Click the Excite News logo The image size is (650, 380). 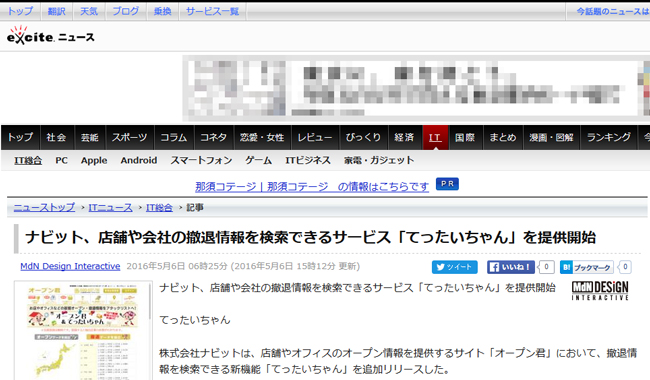tap(51, 36)
